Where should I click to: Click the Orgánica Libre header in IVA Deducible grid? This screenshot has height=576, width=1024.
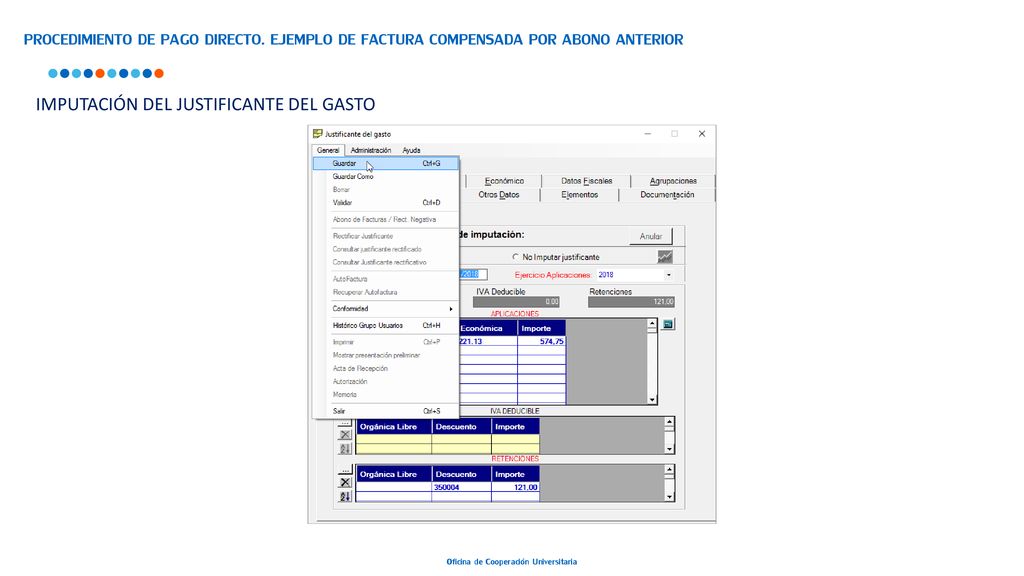click(x=394, y=427)
